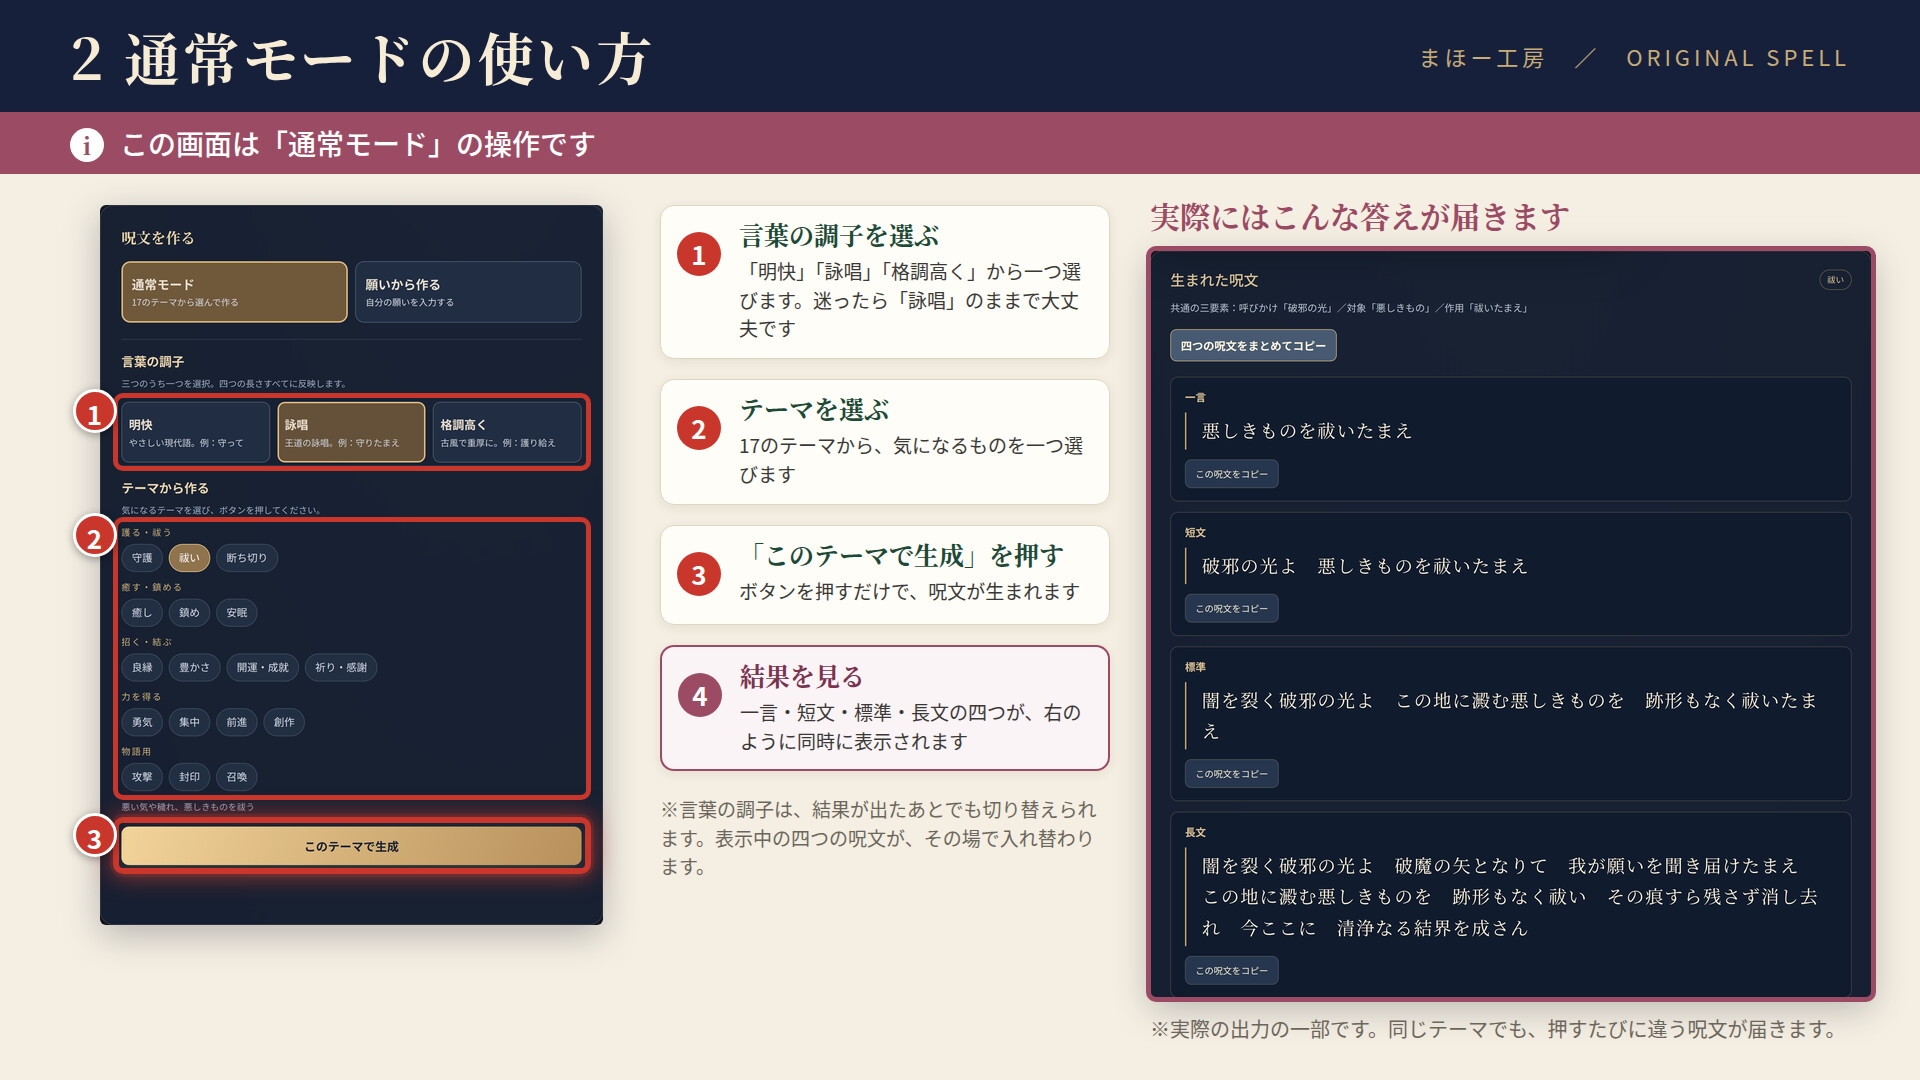Click the 言葉の調子 section label
The width and height of the screenshot is (1920, 1080).
153,362
